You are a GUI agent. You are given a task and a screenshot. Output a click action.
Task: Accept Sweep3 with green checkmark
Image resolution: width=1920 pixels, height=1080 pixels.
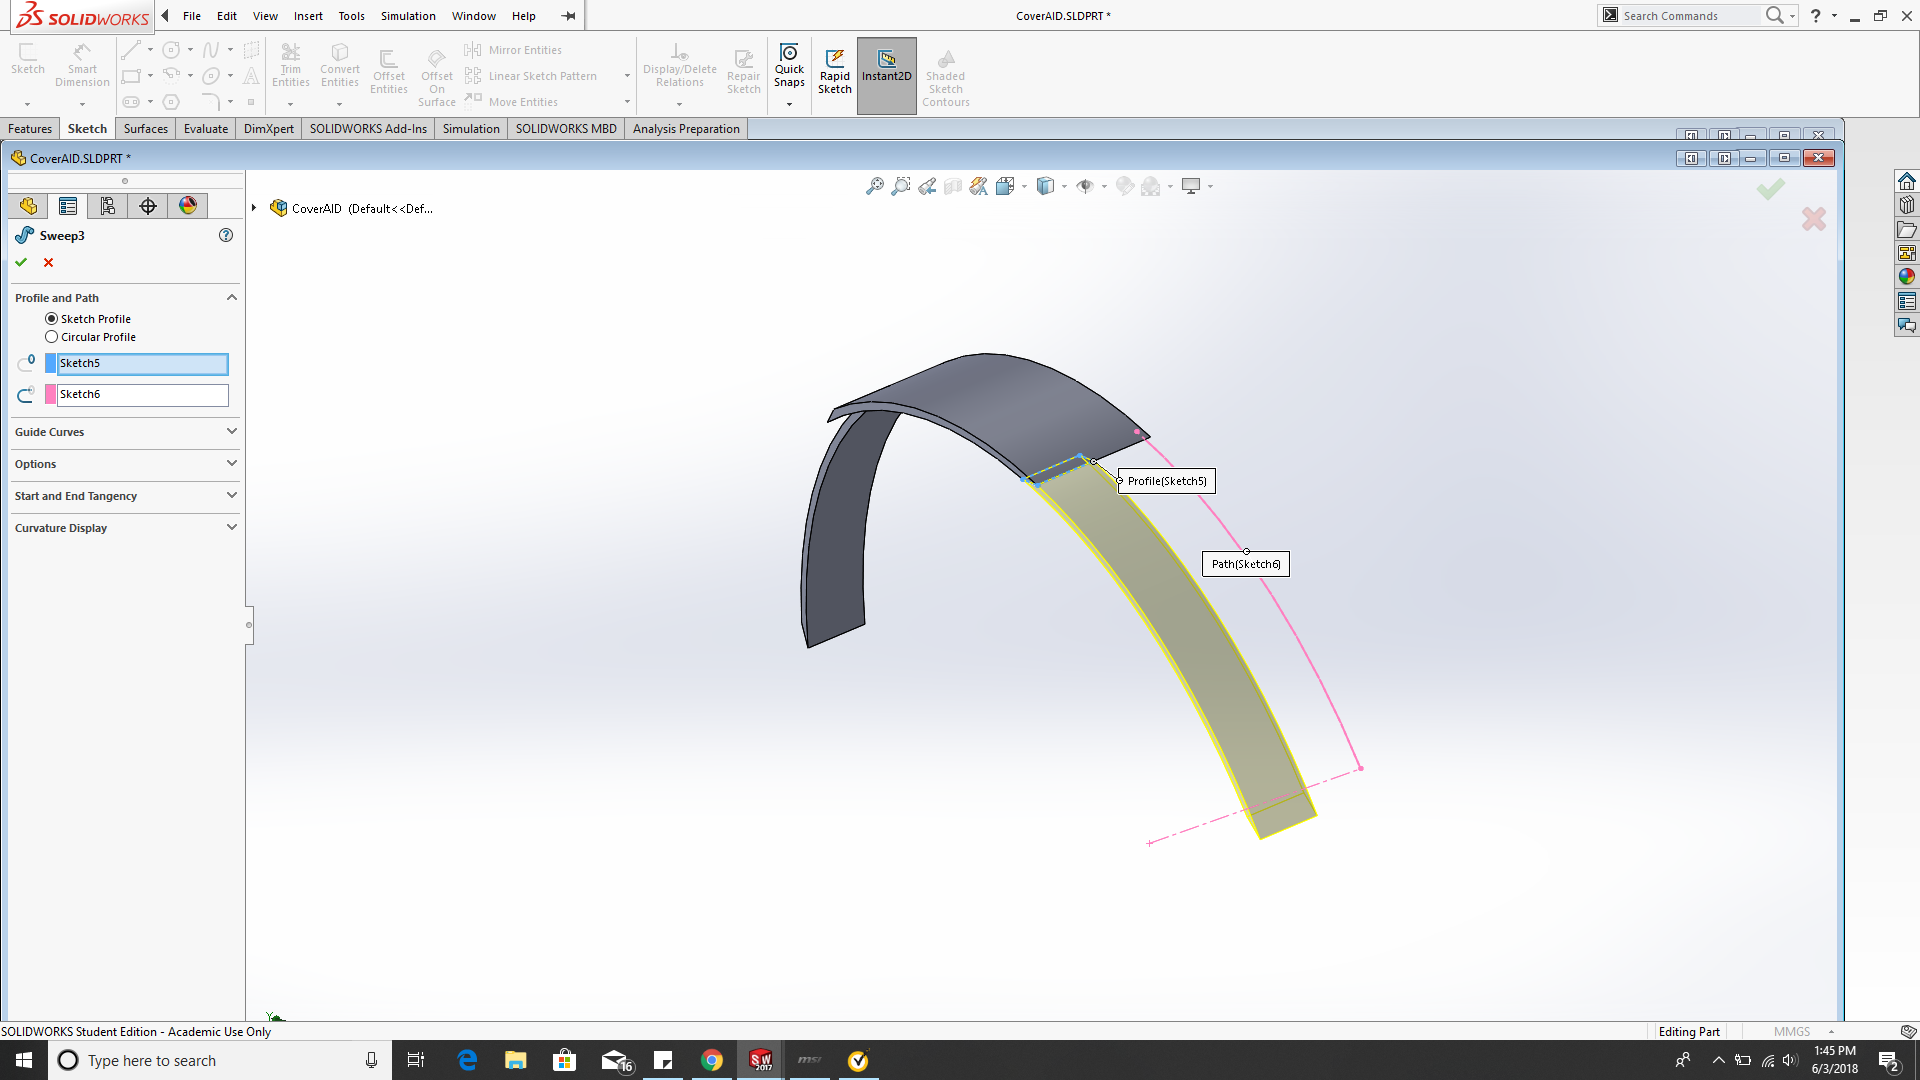[21, 262]
